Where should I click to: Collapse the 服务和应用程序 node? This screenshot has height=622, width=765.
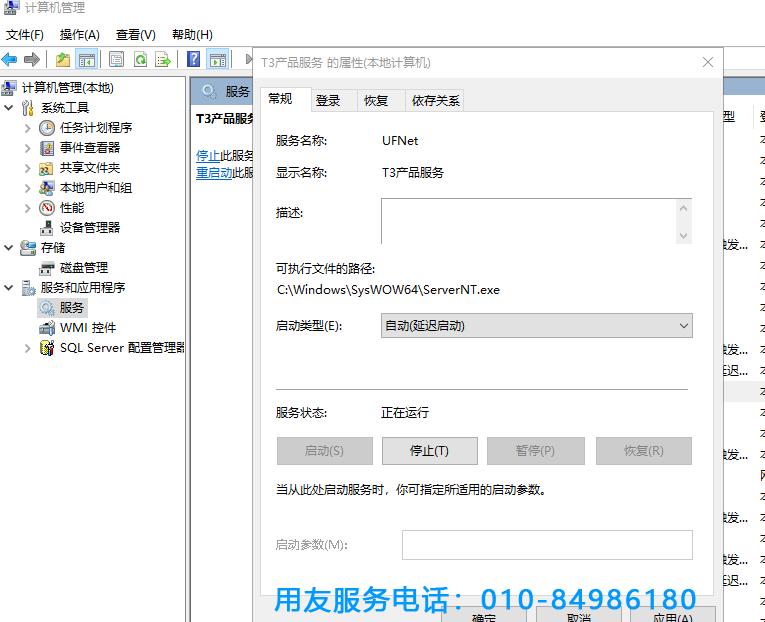tap(9, 288)
